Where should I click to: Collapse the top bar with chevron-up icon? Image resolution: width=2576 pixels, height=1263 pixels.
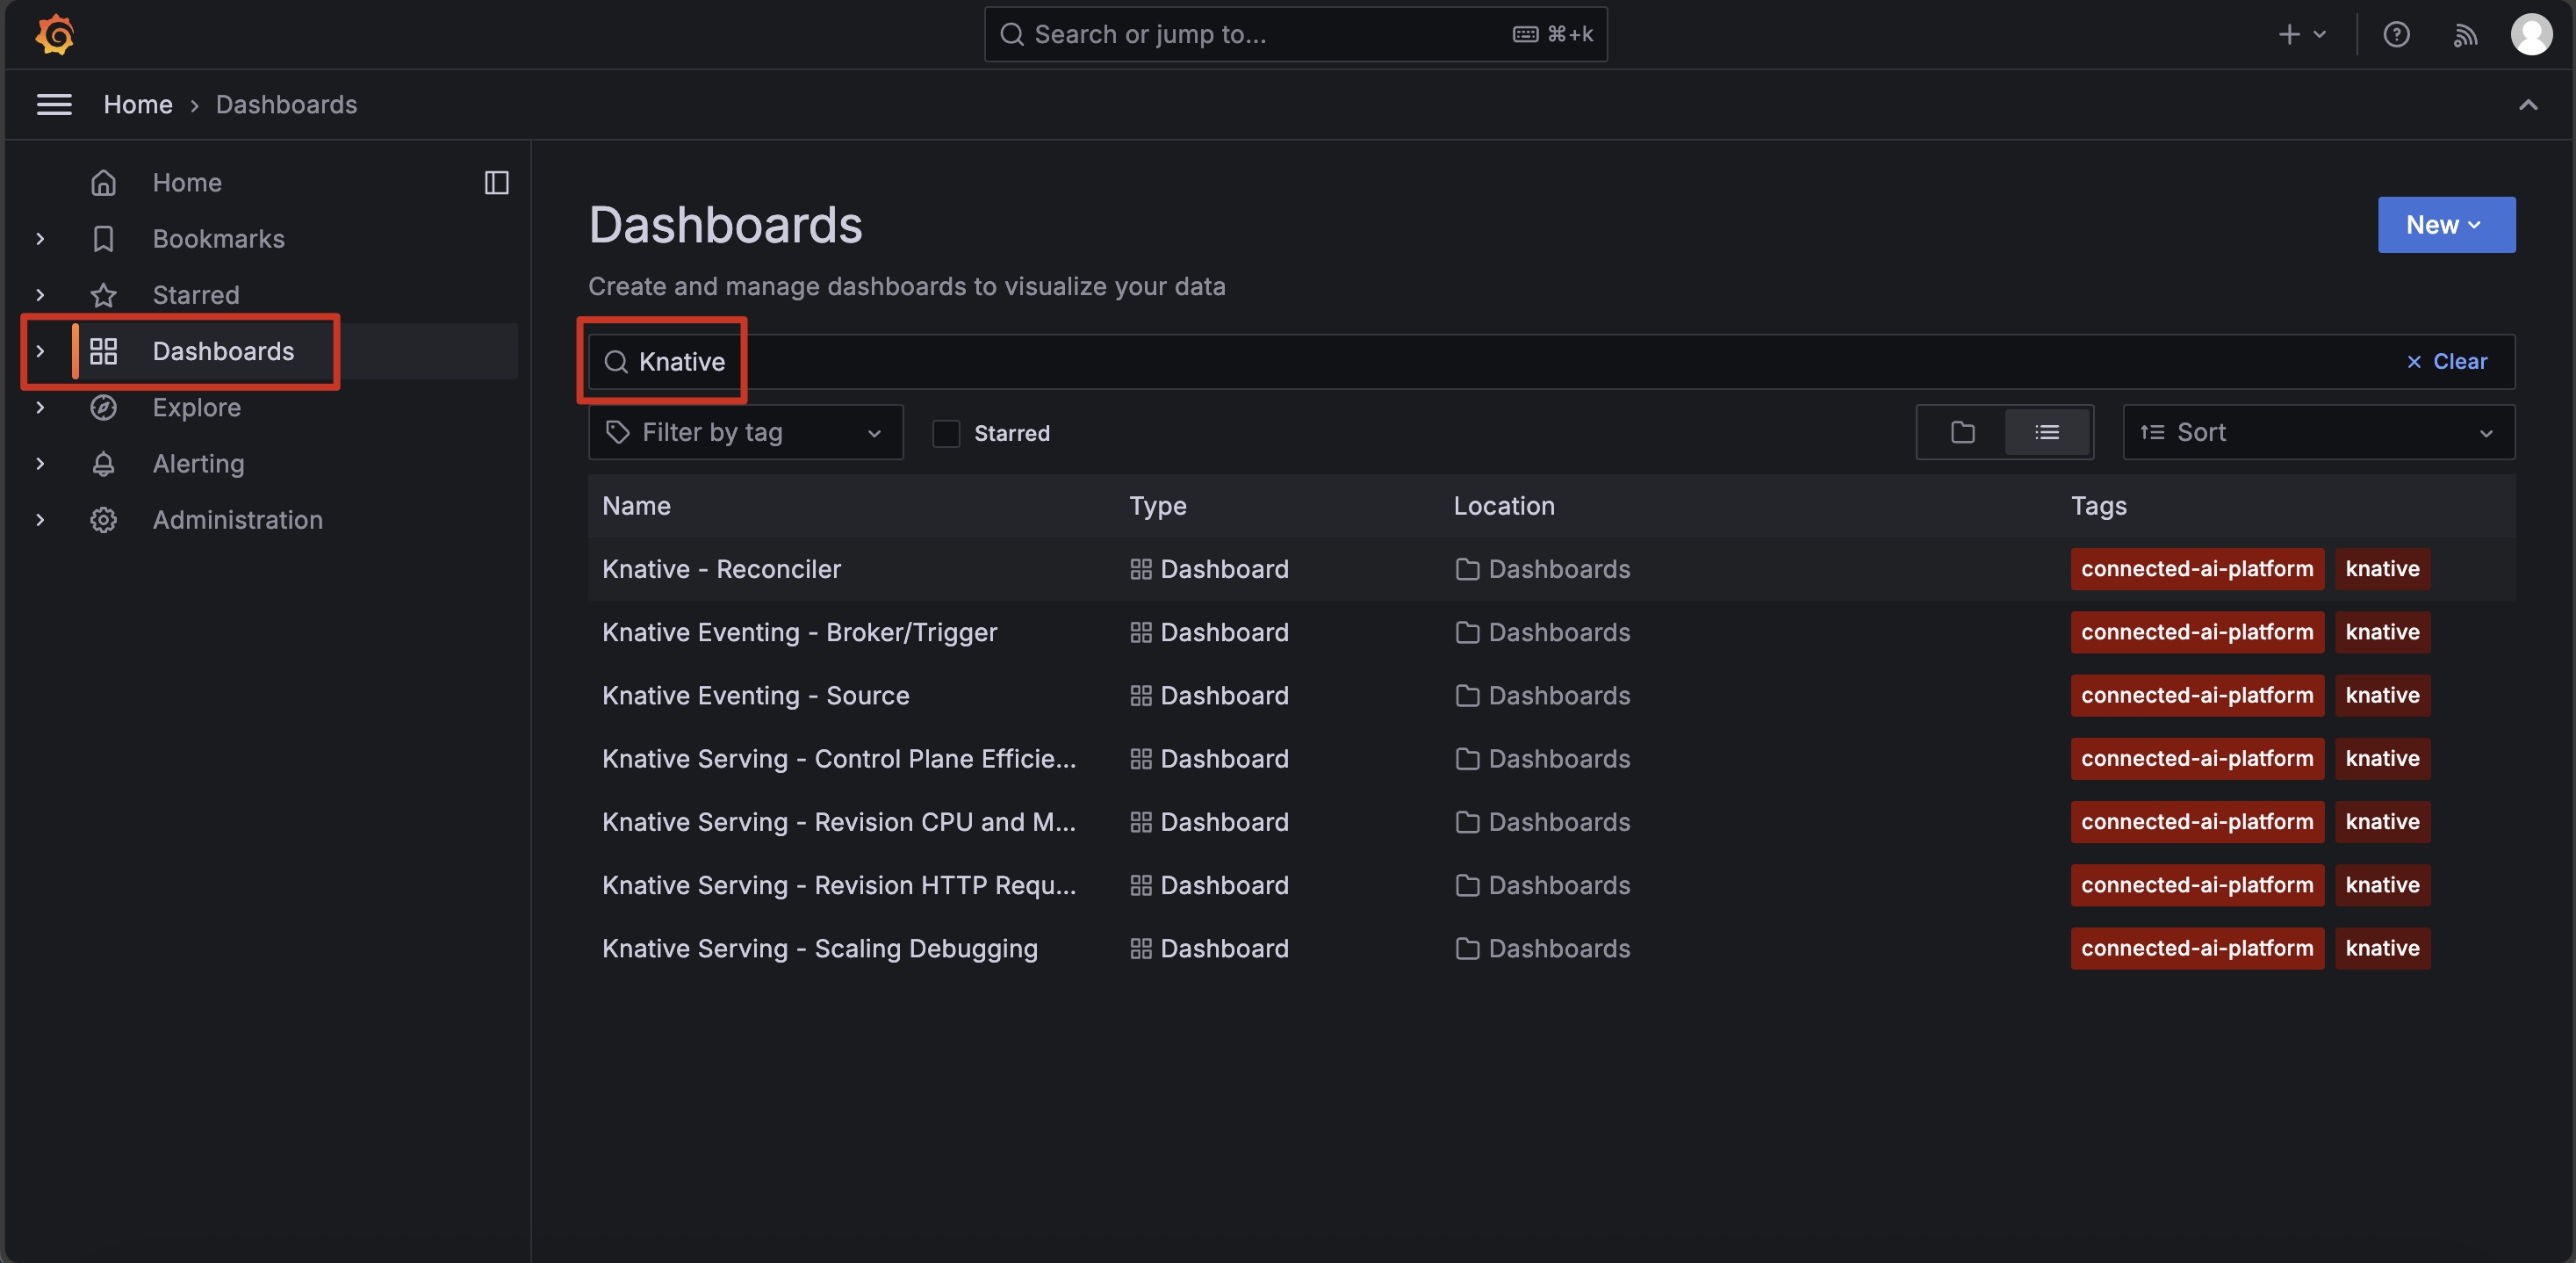pyautogui.click(x=2528, y=104)
